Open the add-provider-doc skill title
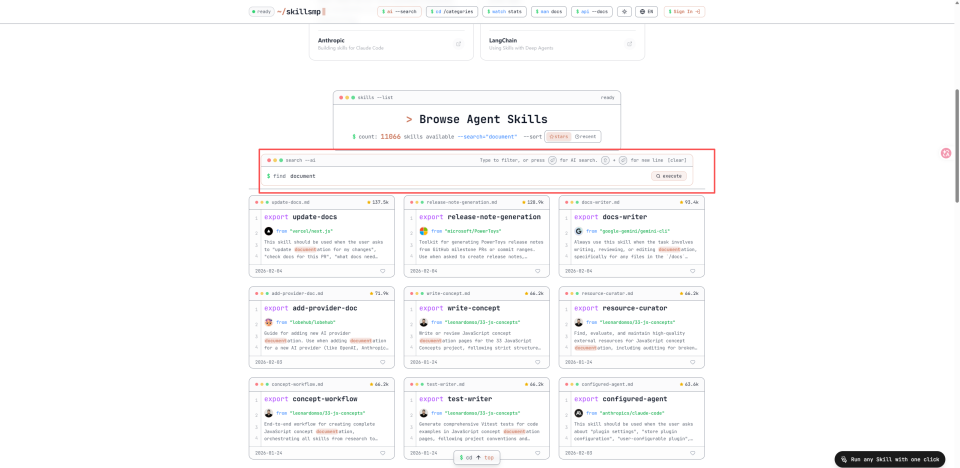Screen dimensions: 960x468 (324, 308)
